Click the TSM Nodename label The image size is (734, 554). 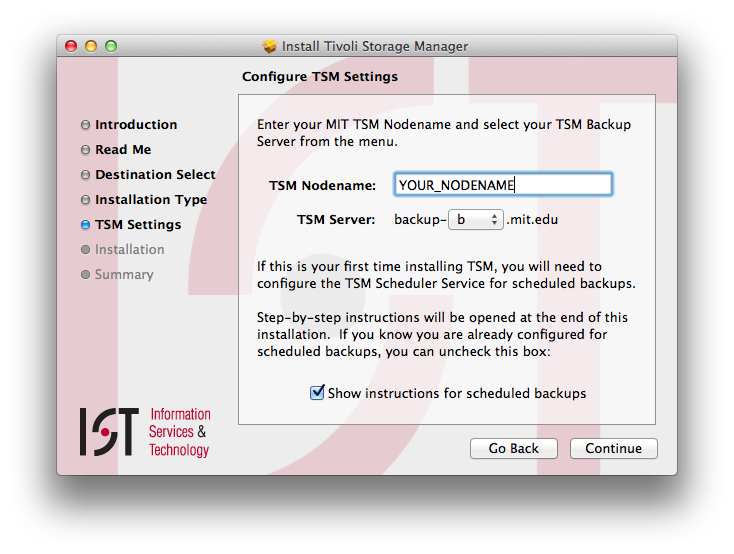[323, 185]
